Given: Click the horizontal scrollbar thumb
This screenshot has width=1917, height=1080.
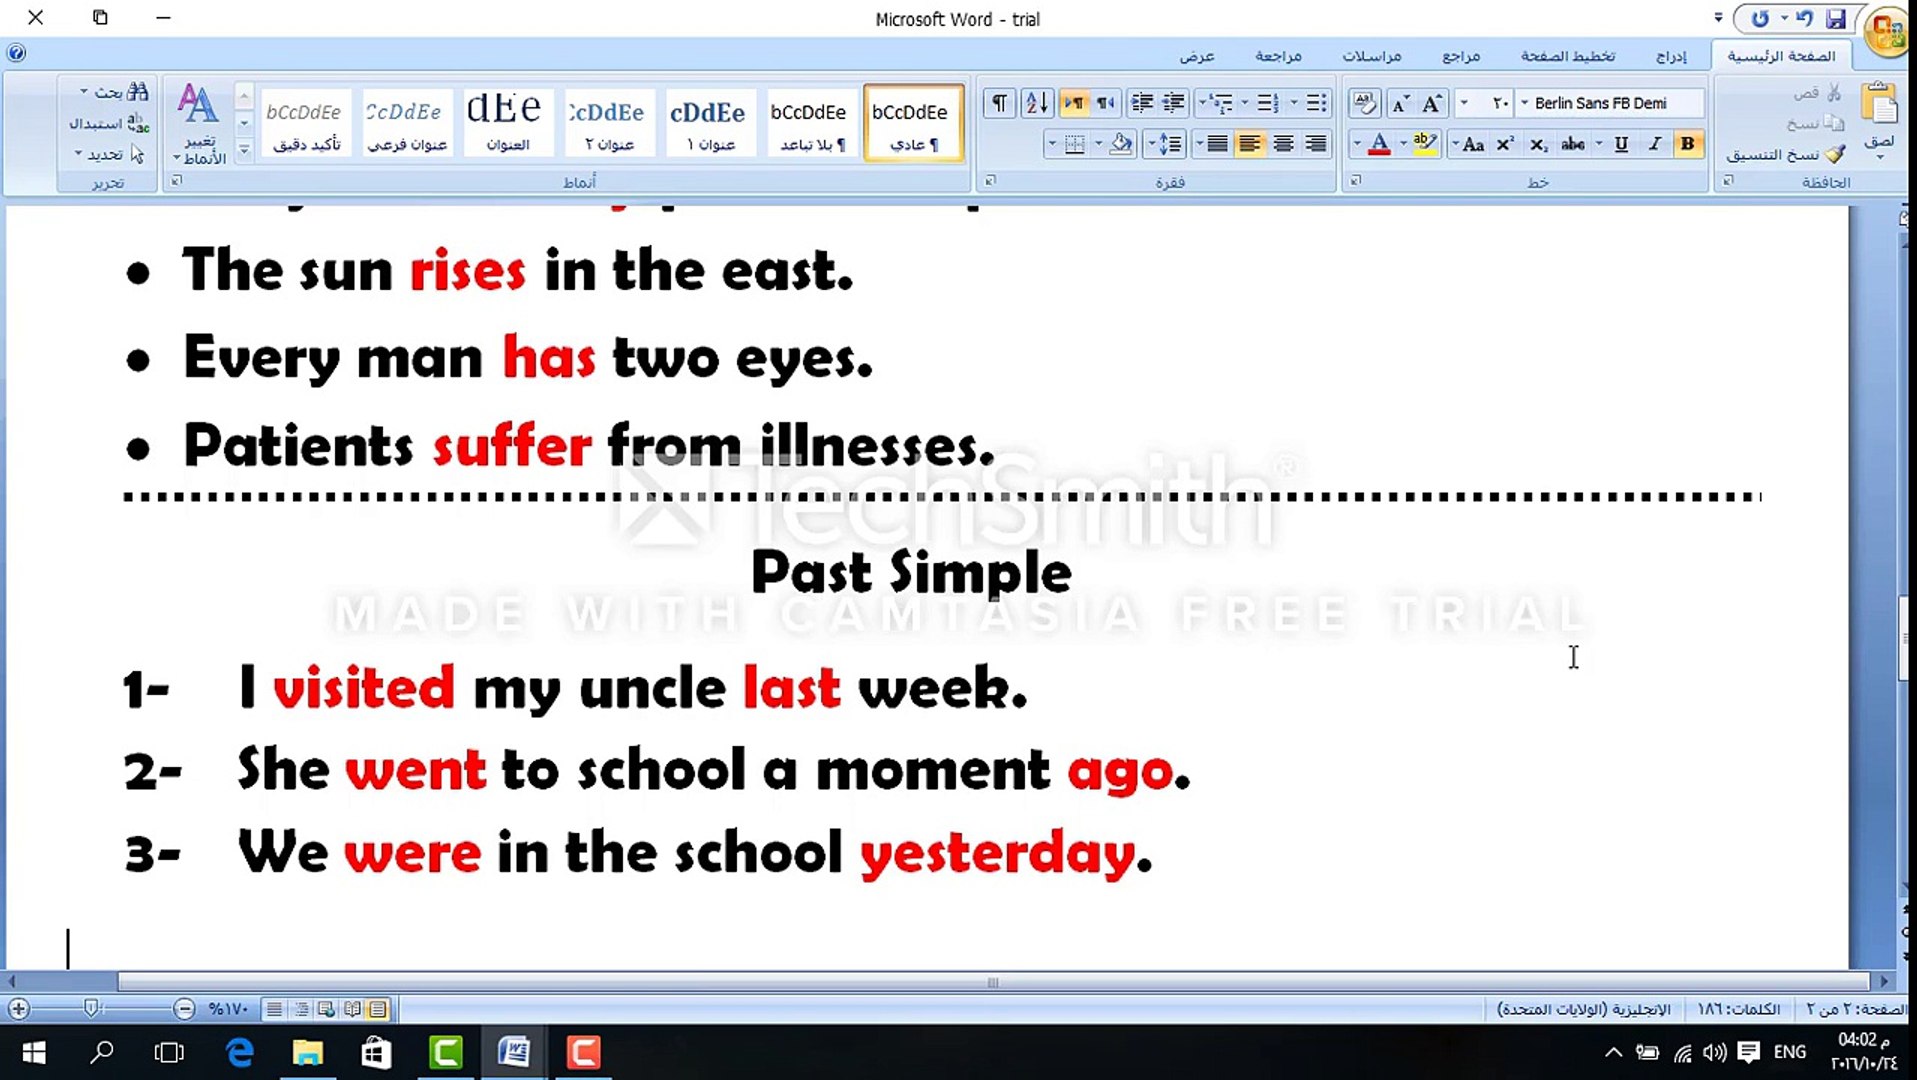Looking at the screenshot, I should tap(993, 982).
